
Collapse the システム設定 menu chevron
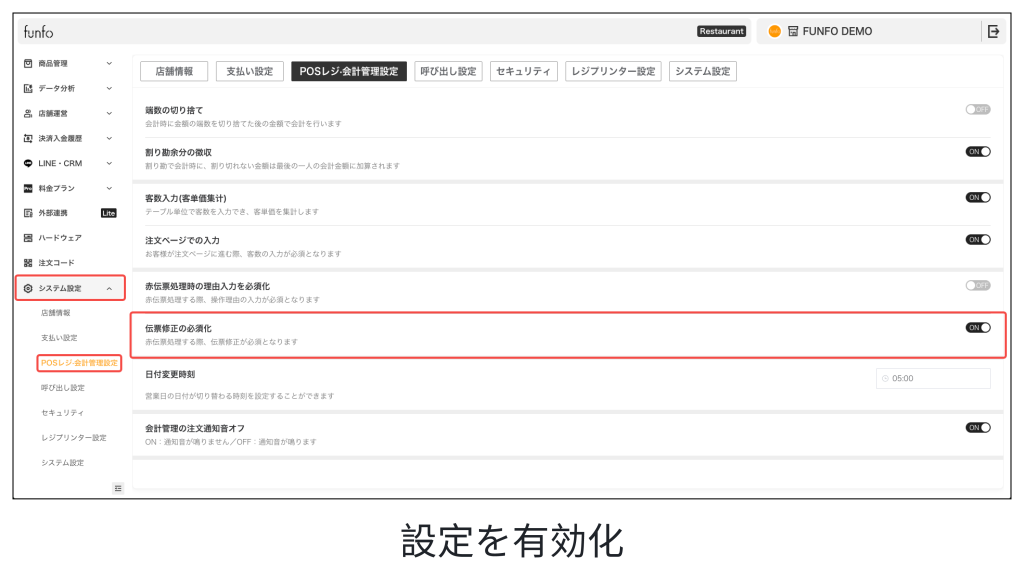(x=109, y=288)
